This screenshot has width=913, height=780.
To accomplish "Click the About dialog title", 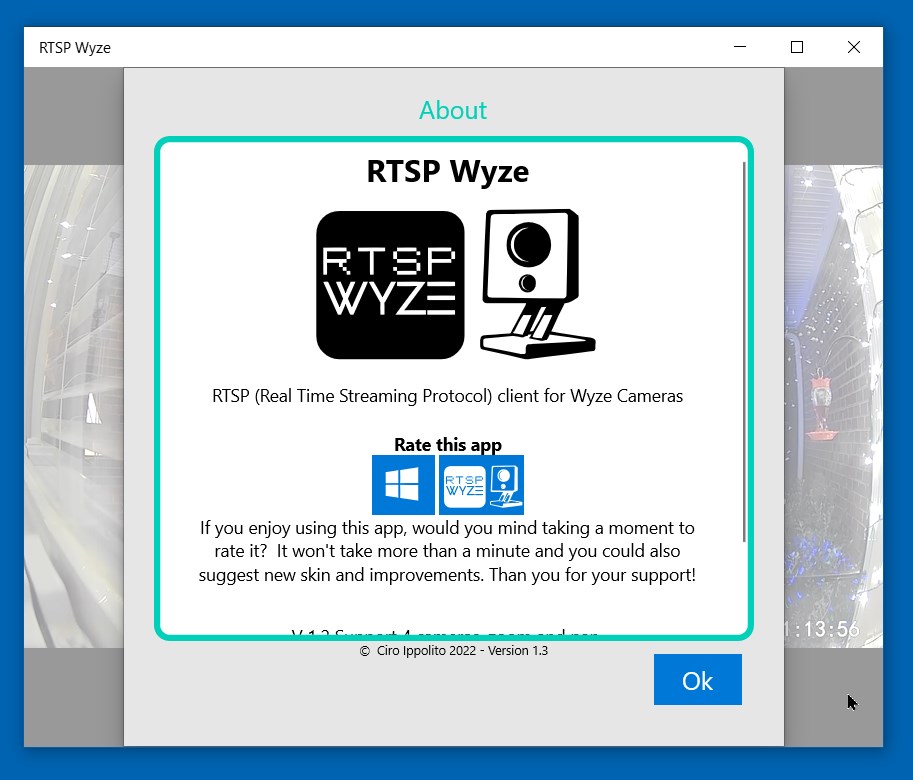I will [452, 110].
